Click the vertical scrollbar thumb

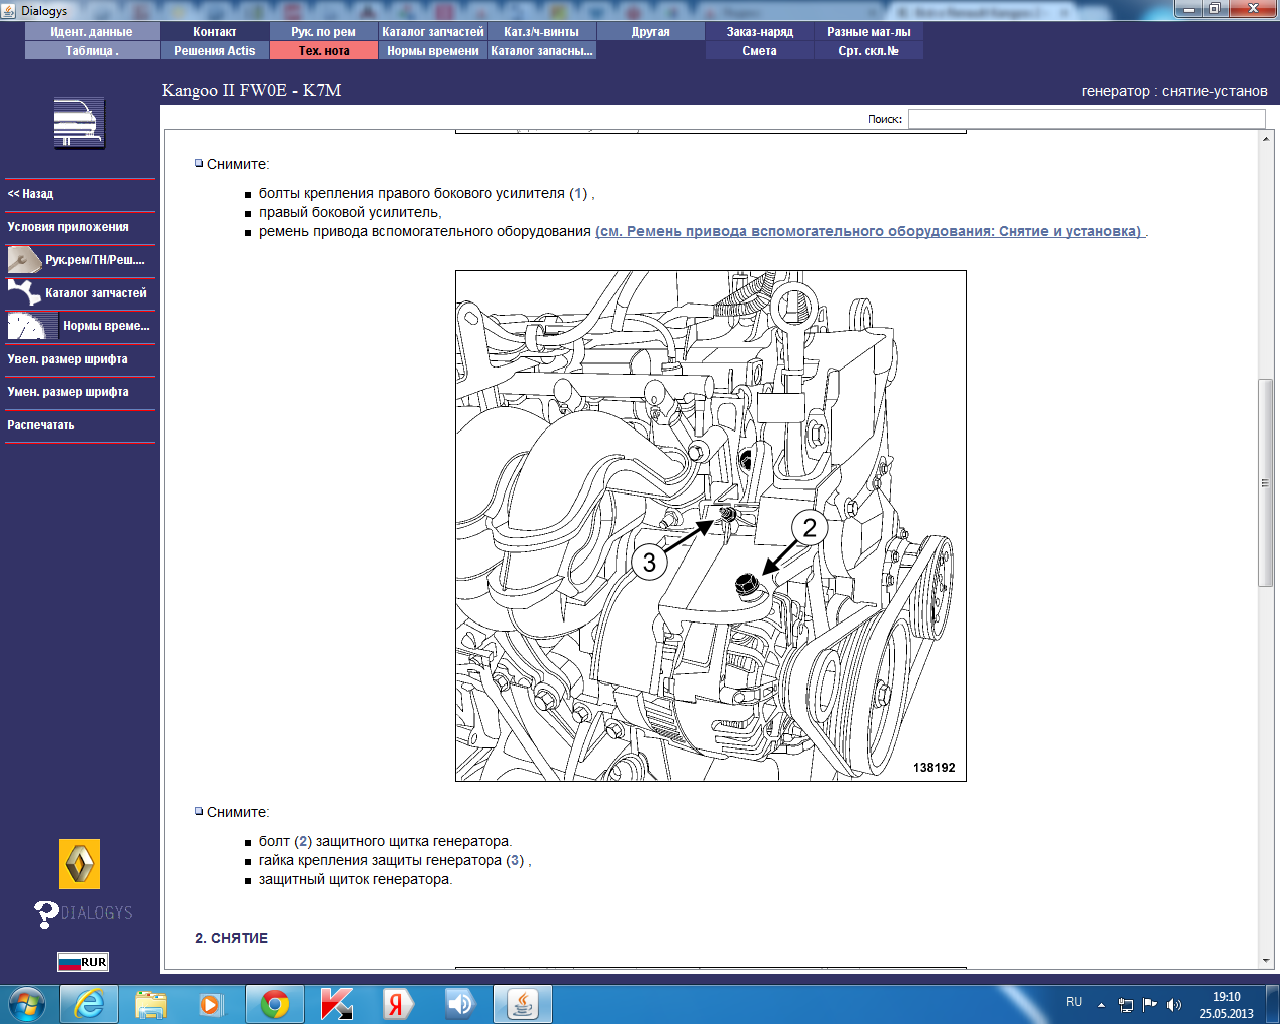(1266, 483)
